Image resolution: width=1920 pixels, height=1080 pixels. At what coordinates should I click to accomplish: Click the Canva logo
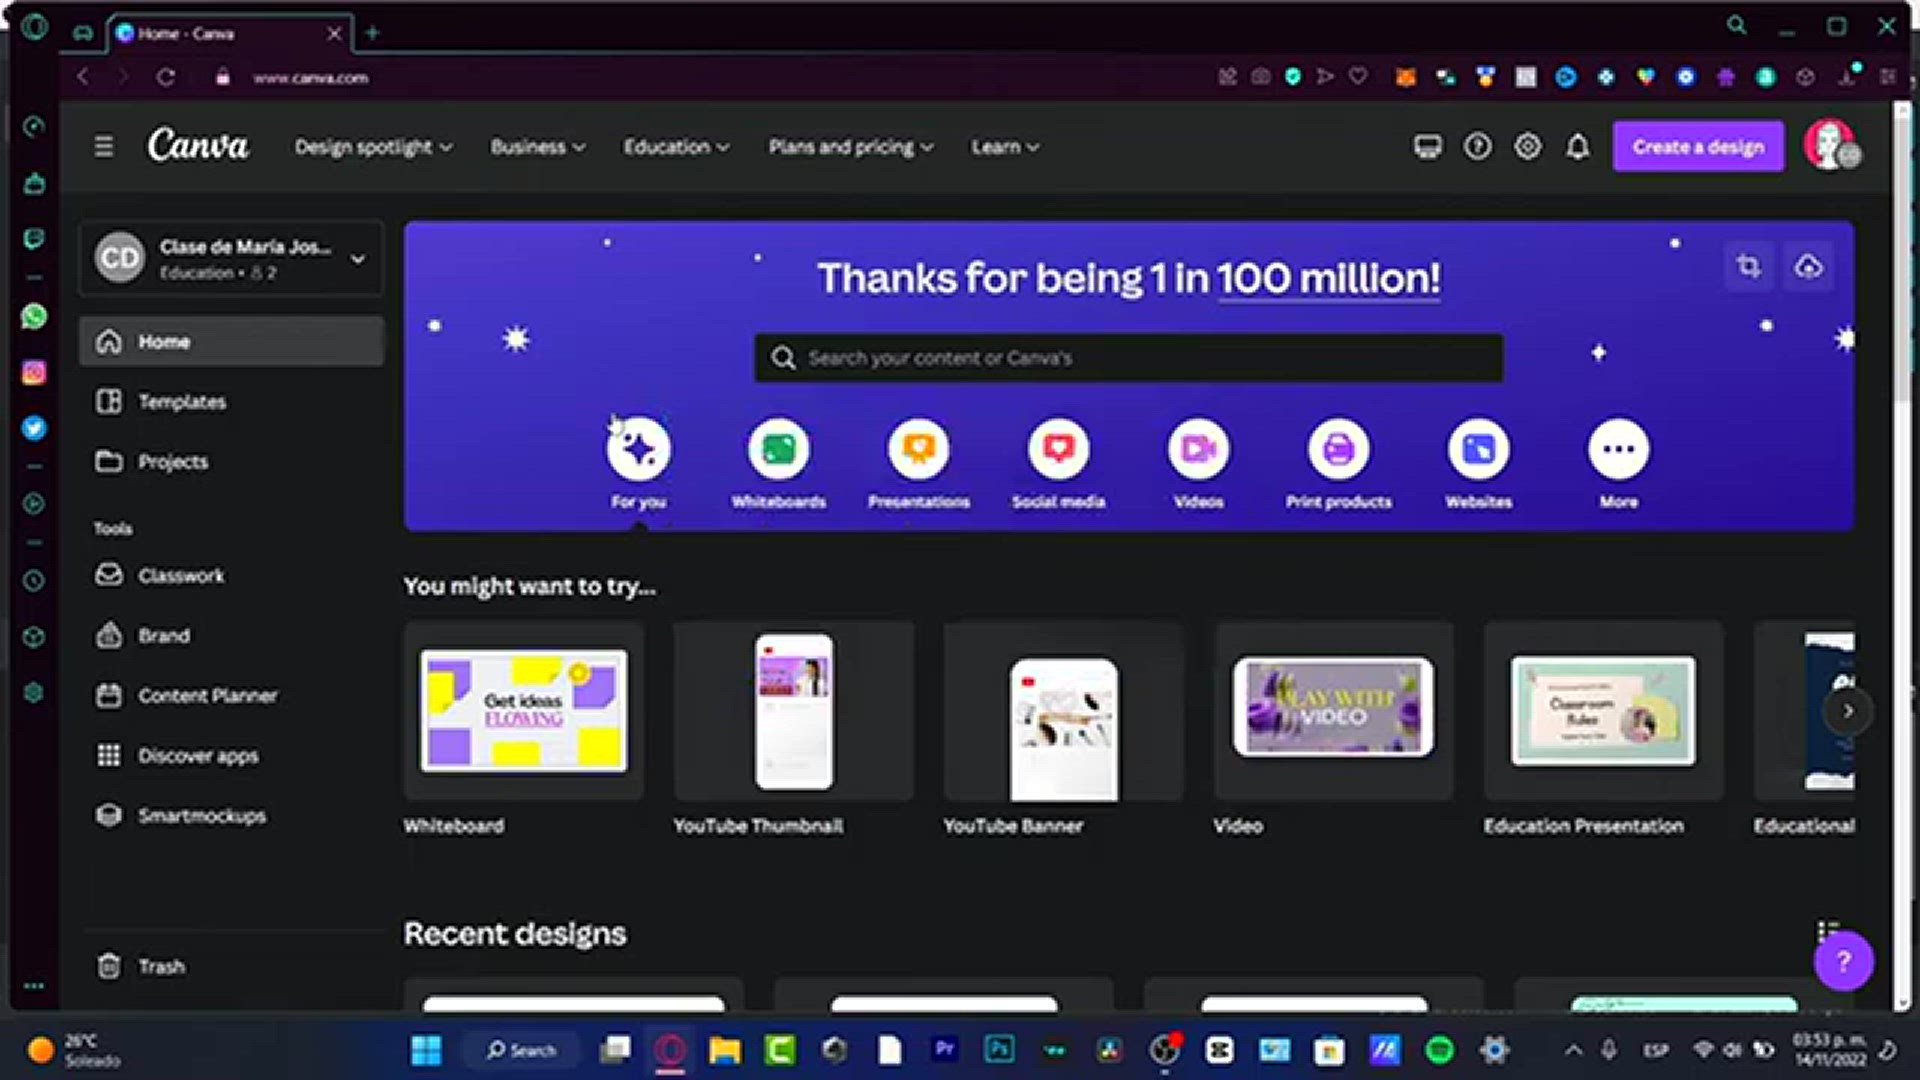[x=198, y=146]
